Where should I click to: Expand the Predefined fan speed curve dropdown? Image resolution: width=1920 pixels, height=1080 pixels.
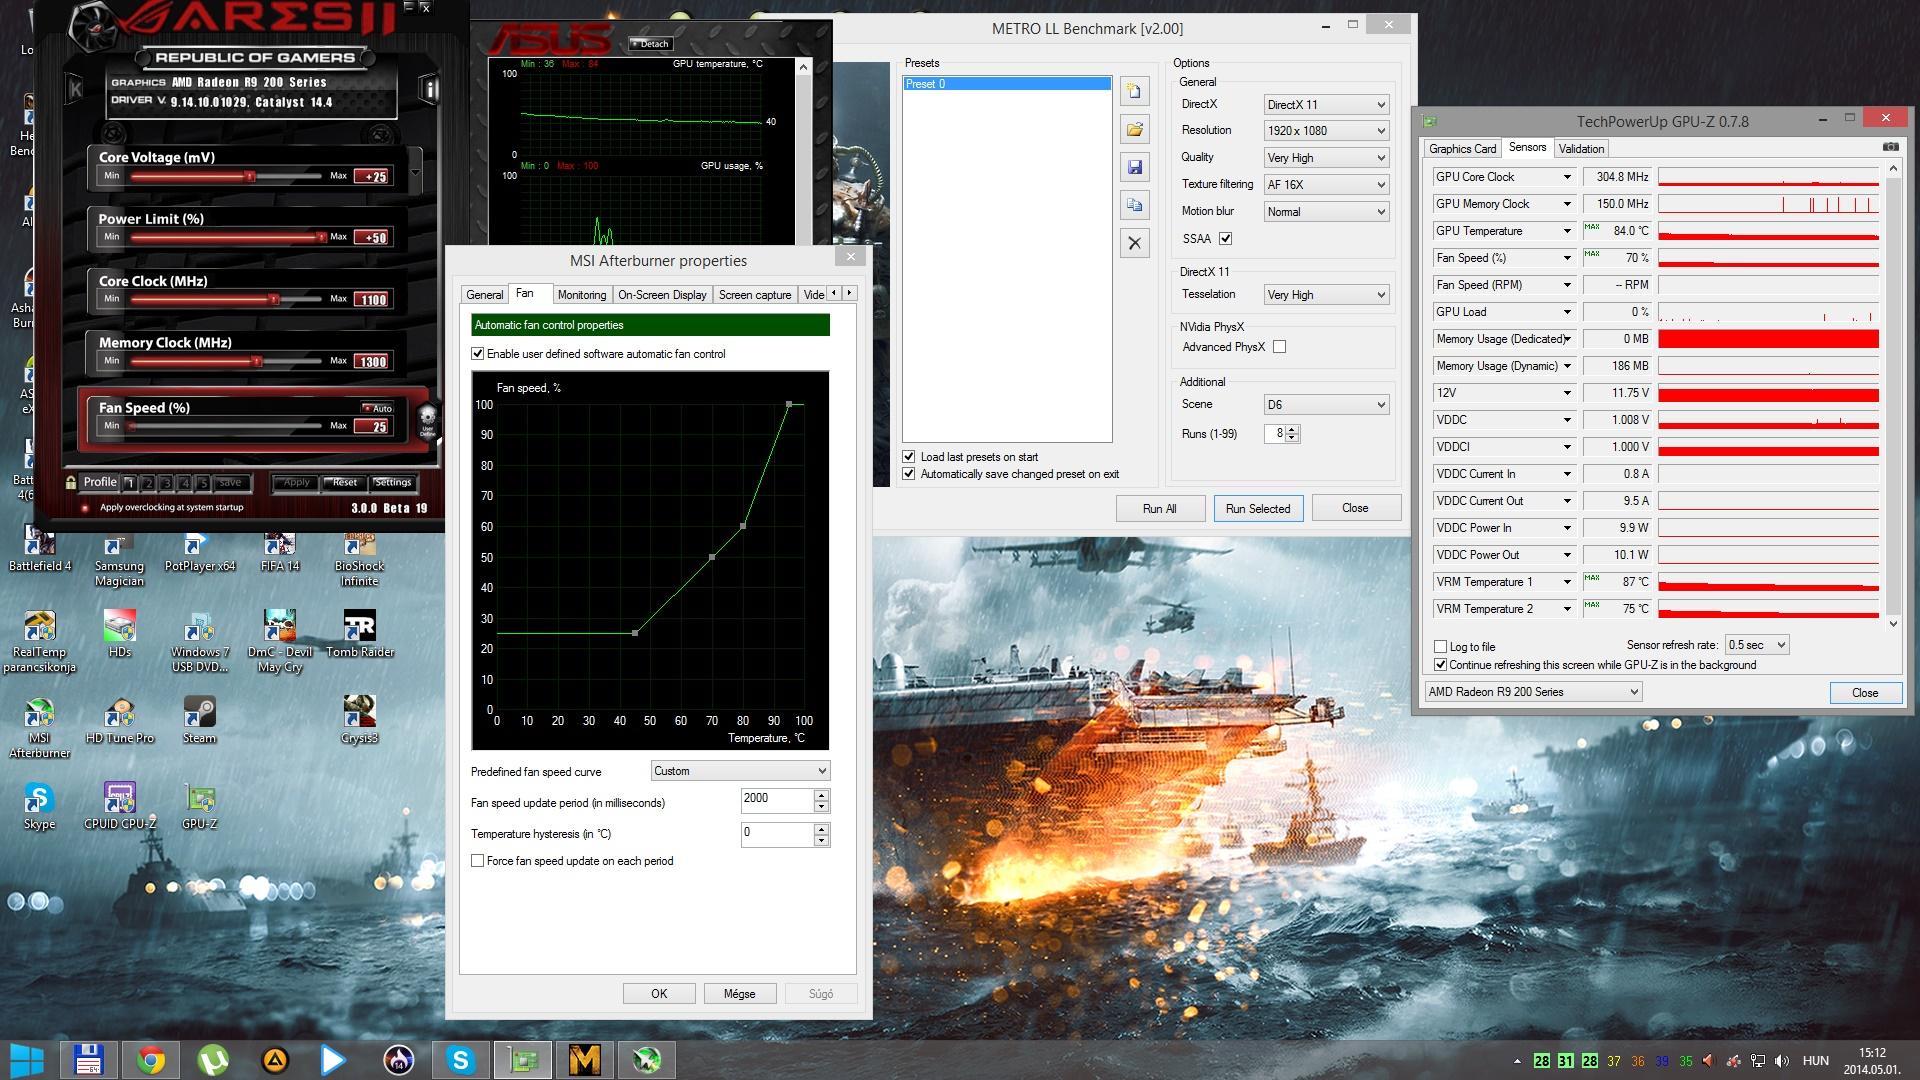(740, 771)
